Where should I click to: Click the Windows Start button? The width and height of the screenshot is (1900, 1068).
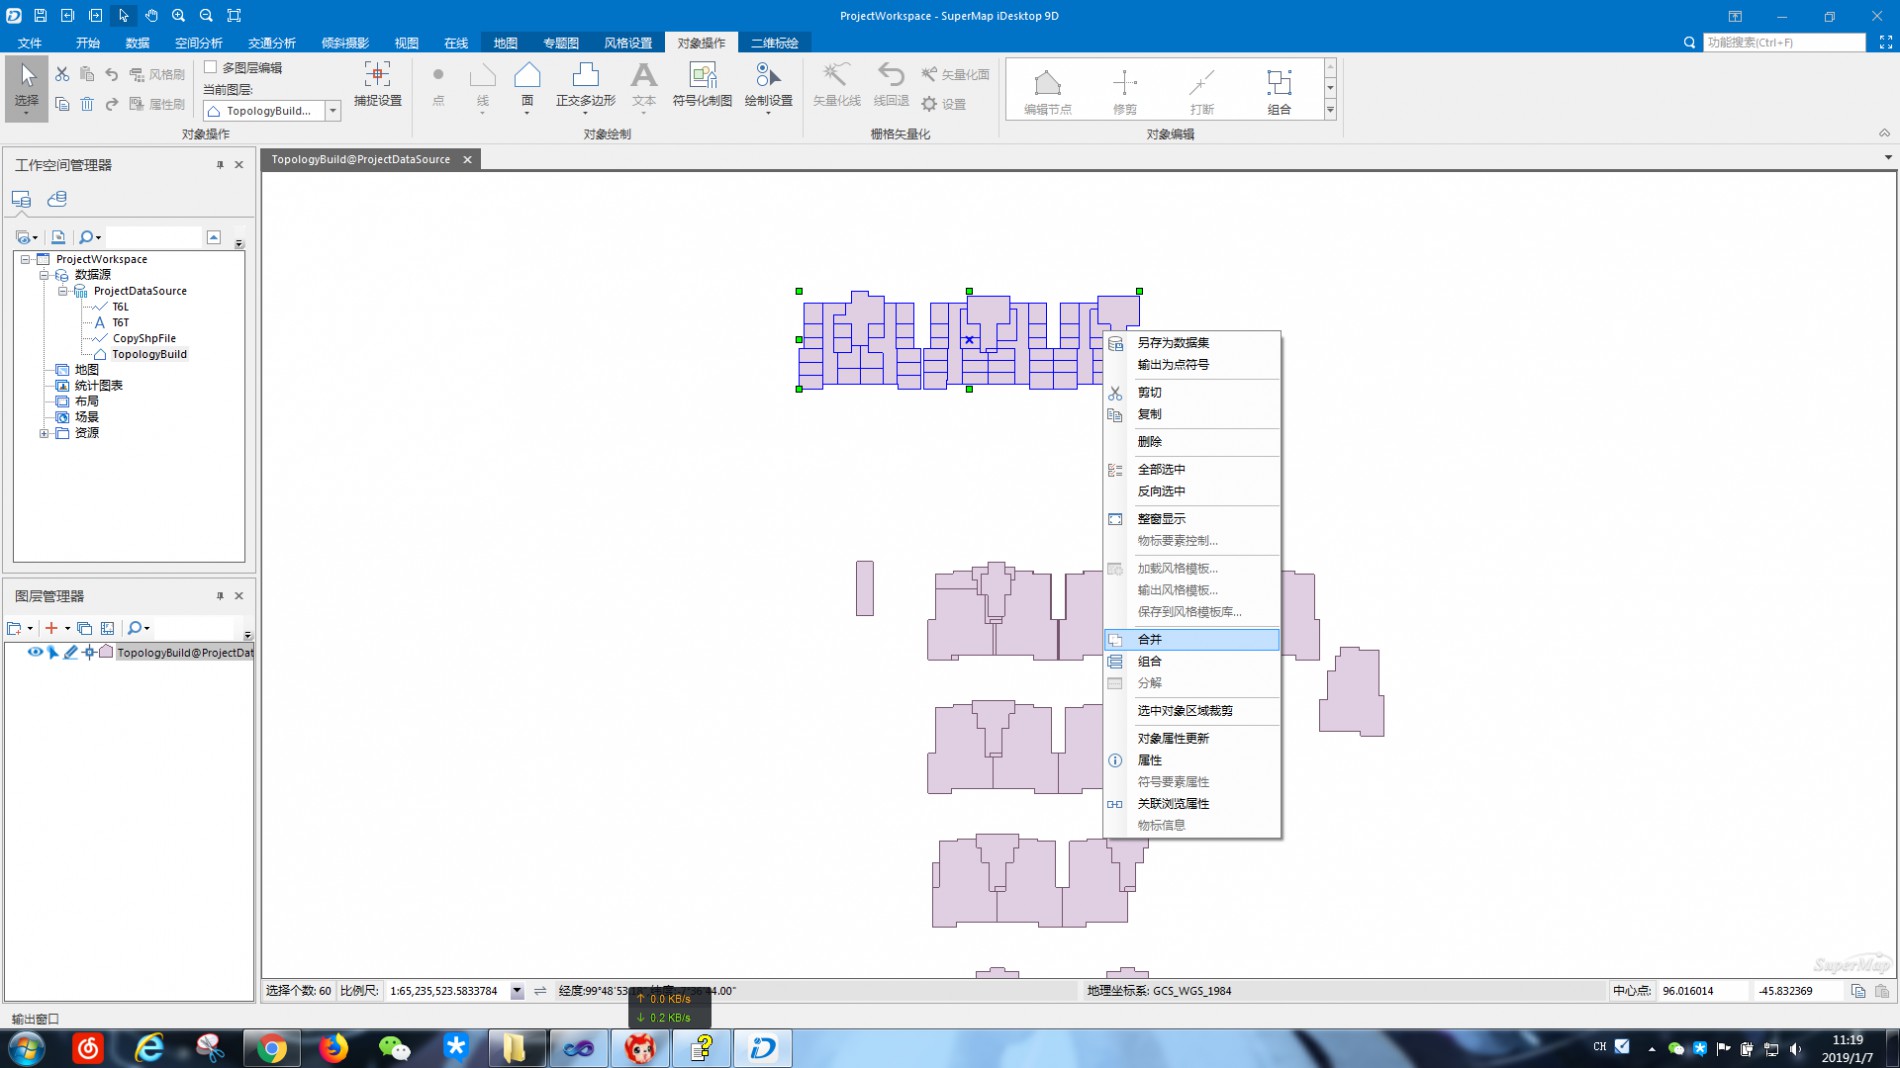point(27,1048)
